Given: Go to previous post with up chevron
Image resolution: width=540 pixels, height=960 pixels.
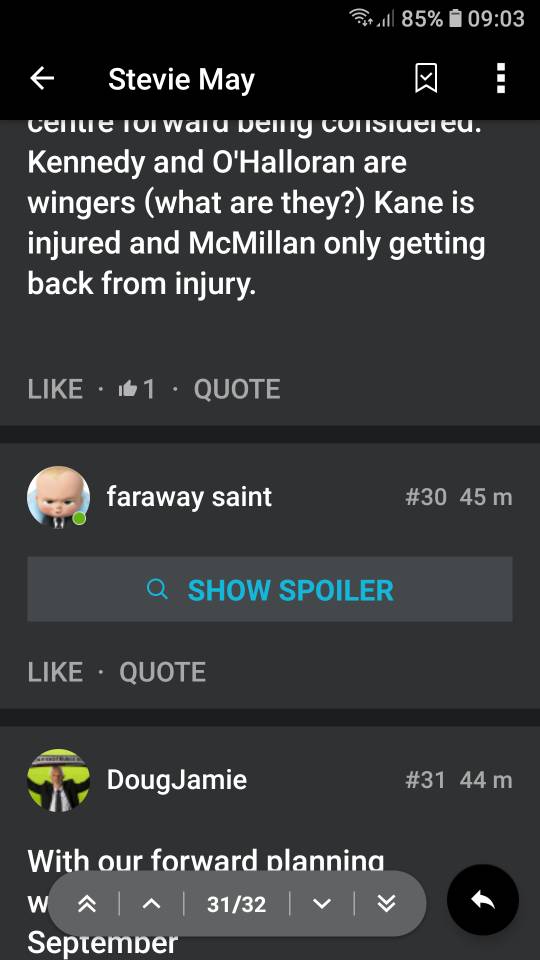Looking at the screenshot, I should pos(151,904).
